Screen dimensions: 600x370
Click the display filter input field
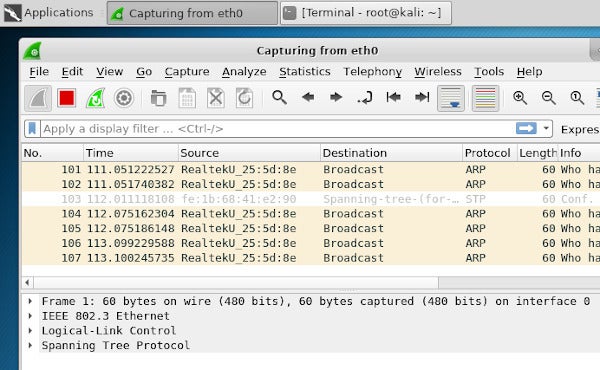(277, 129)
